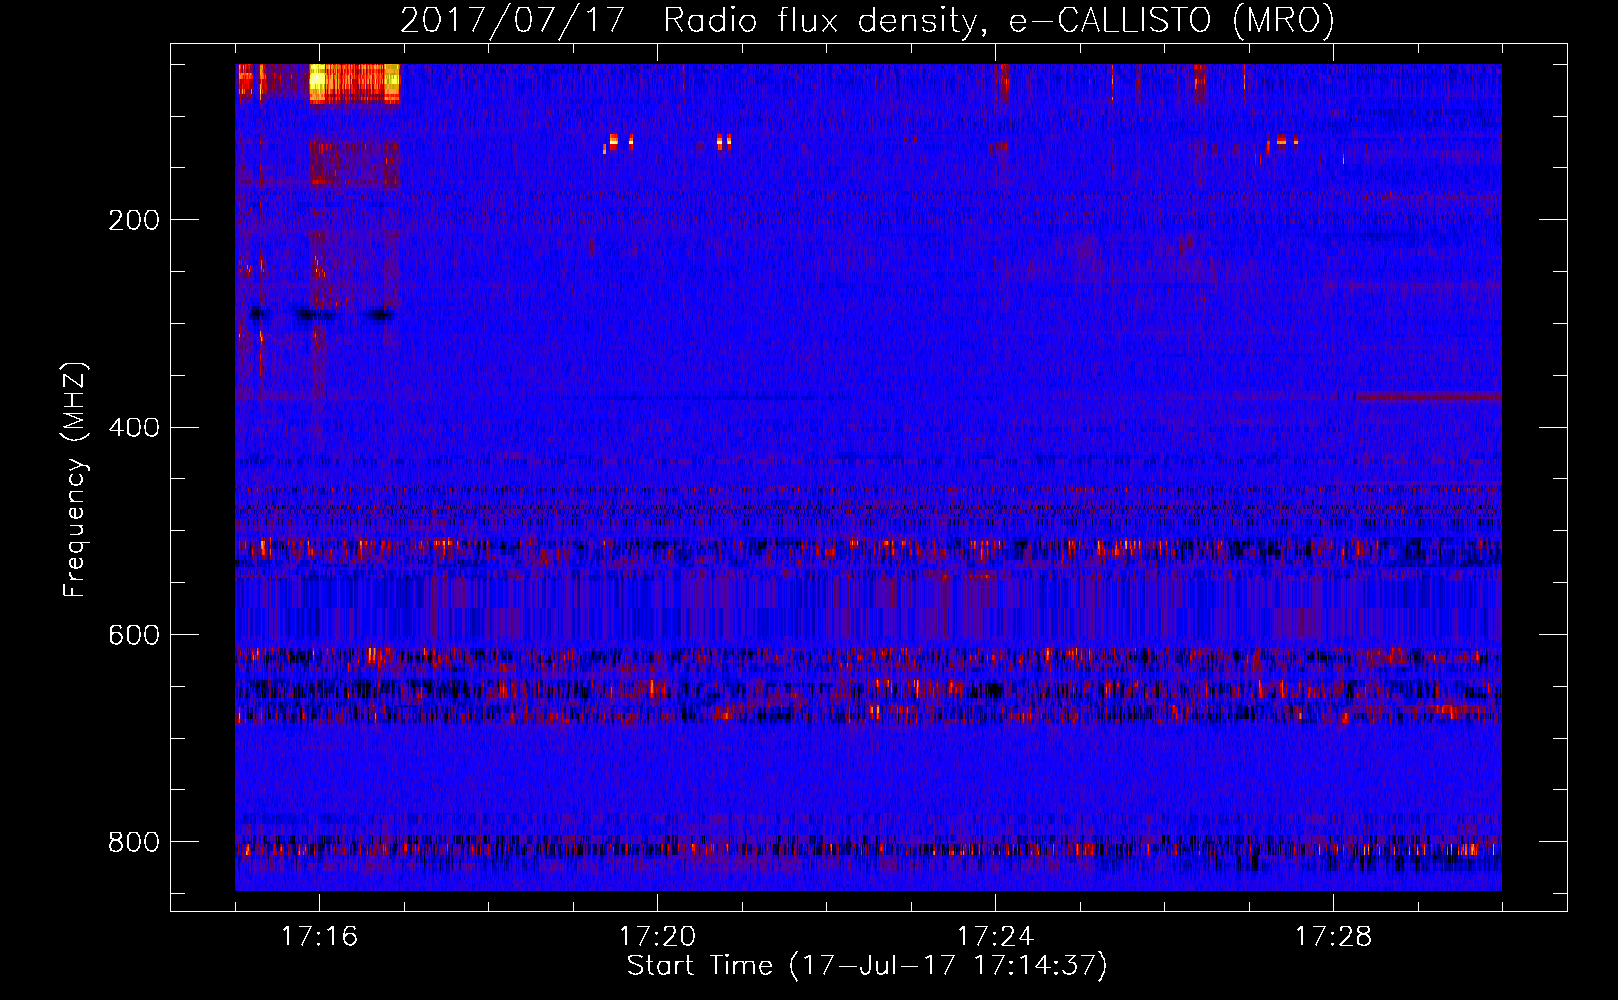1618x1000 pixels.
Task: Click the 400 frequency tick label
Action: click(x=134, y=428)
